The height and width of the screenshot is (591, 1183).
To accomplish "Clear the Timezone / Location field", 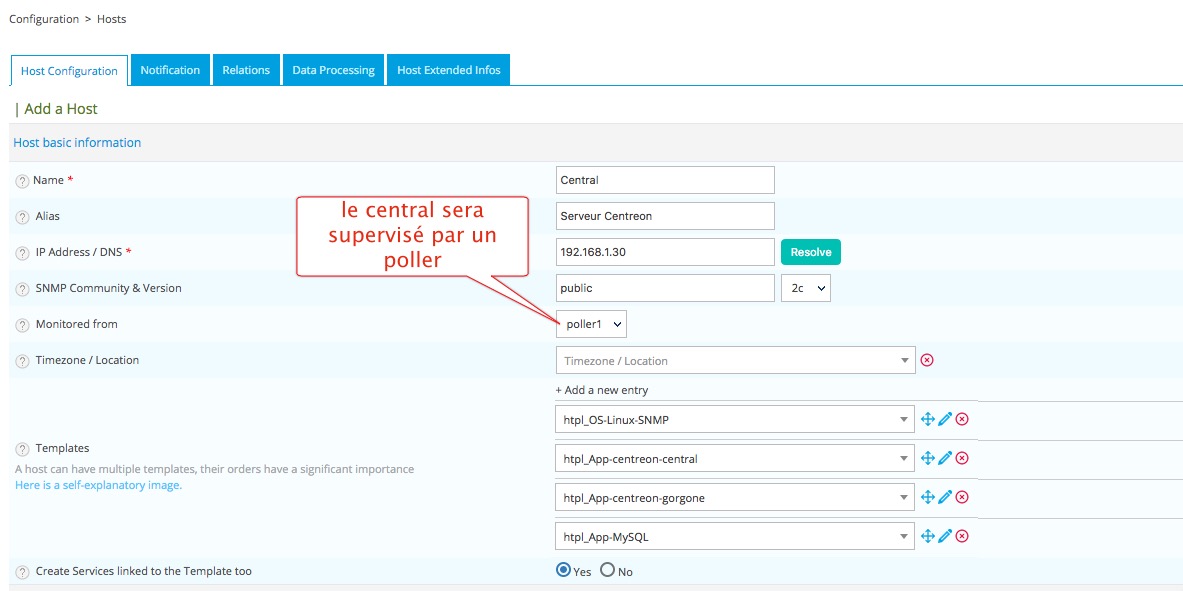I will point(927,360).
